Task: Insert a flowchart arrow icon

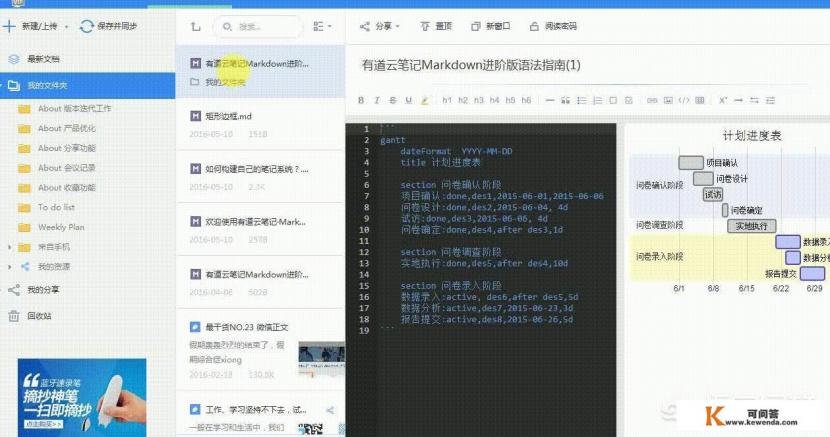Action: (x=738, y=100)
